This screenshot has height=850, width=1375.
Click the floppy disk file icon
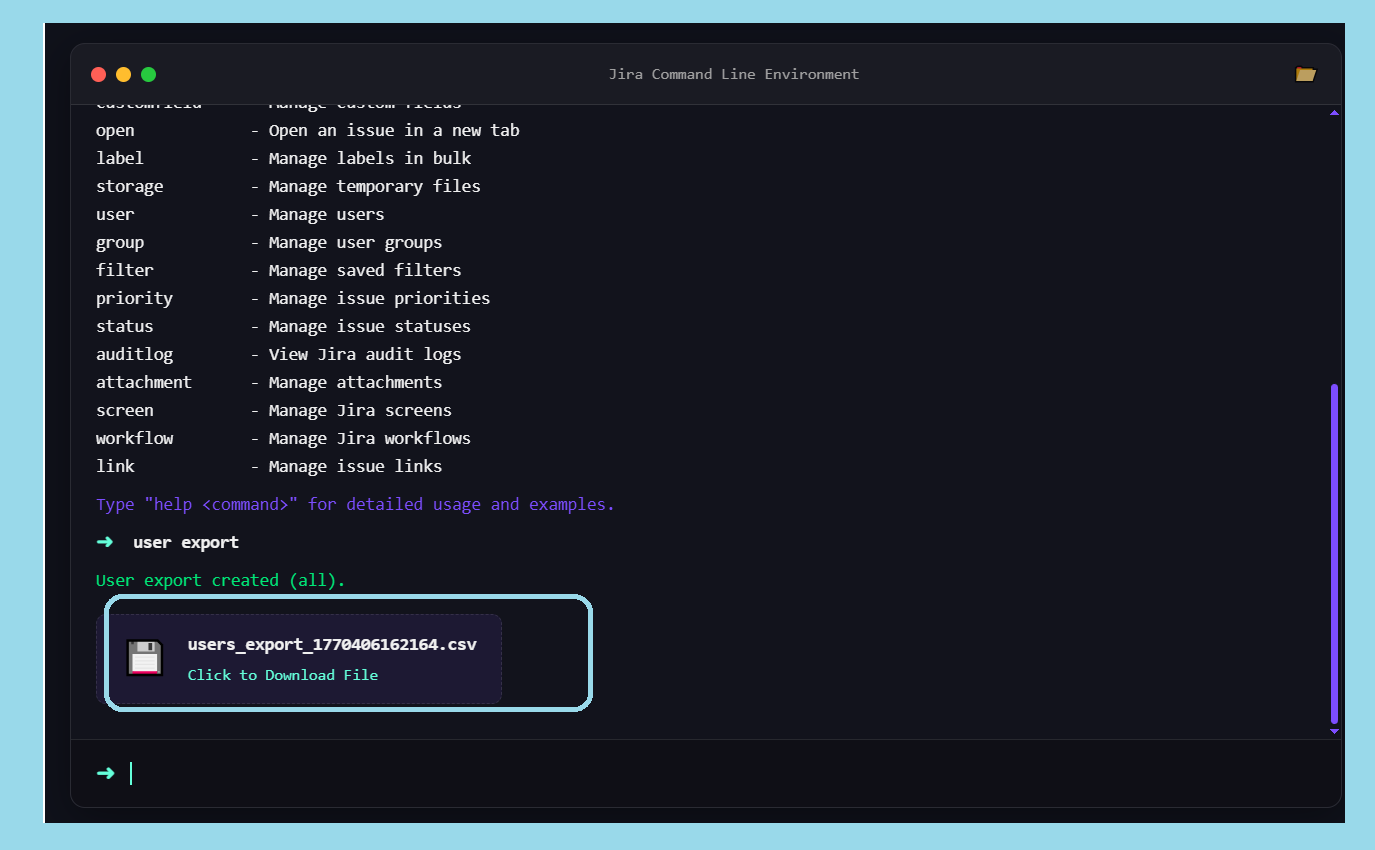(145, 658)
